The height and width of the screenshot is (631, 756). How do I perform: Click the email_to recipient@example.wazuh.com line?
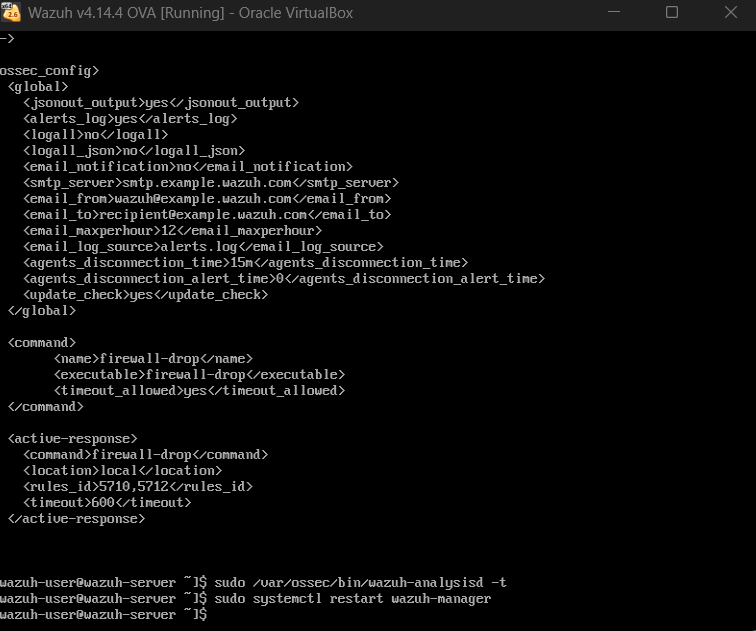pyautogui.click(x=207, y=215)
